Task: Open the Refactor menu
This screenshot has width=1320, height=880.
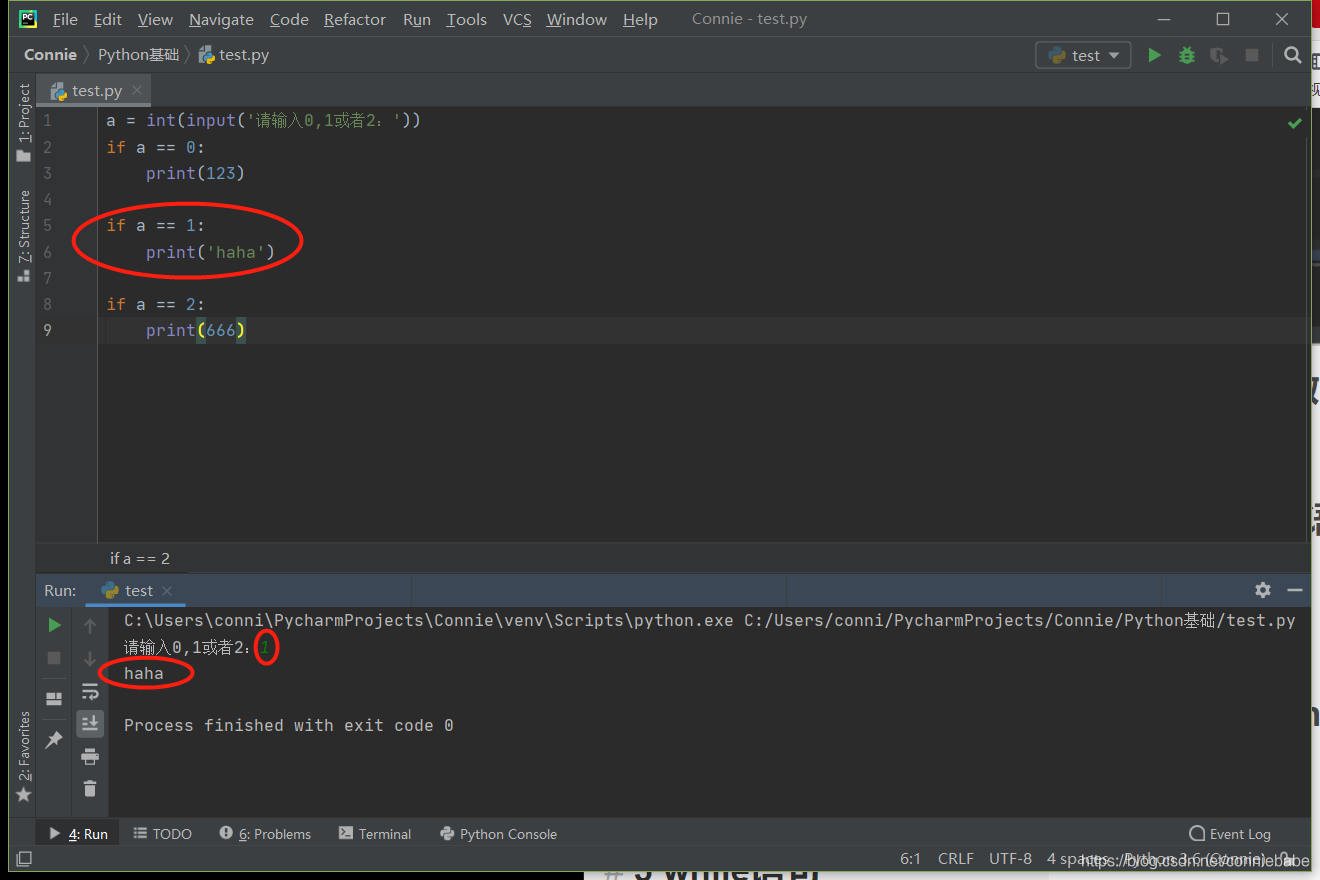Action: click(355, 19)
